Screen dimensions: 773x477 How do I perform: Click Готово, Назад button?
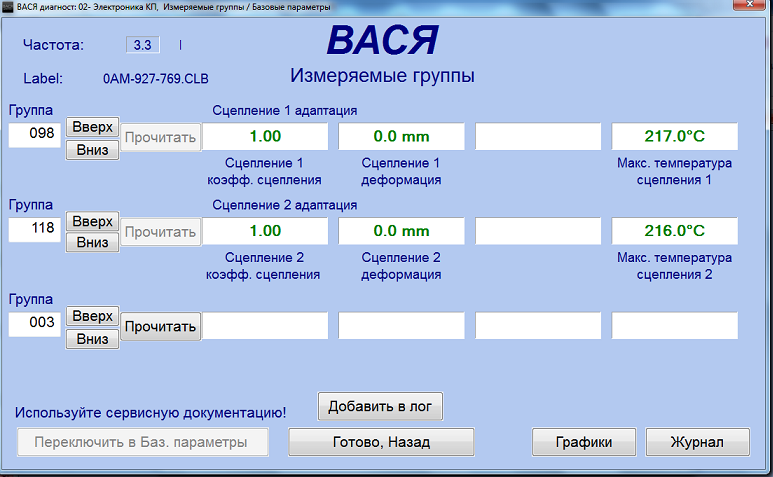pyautogui.click(x=381, y=442)
